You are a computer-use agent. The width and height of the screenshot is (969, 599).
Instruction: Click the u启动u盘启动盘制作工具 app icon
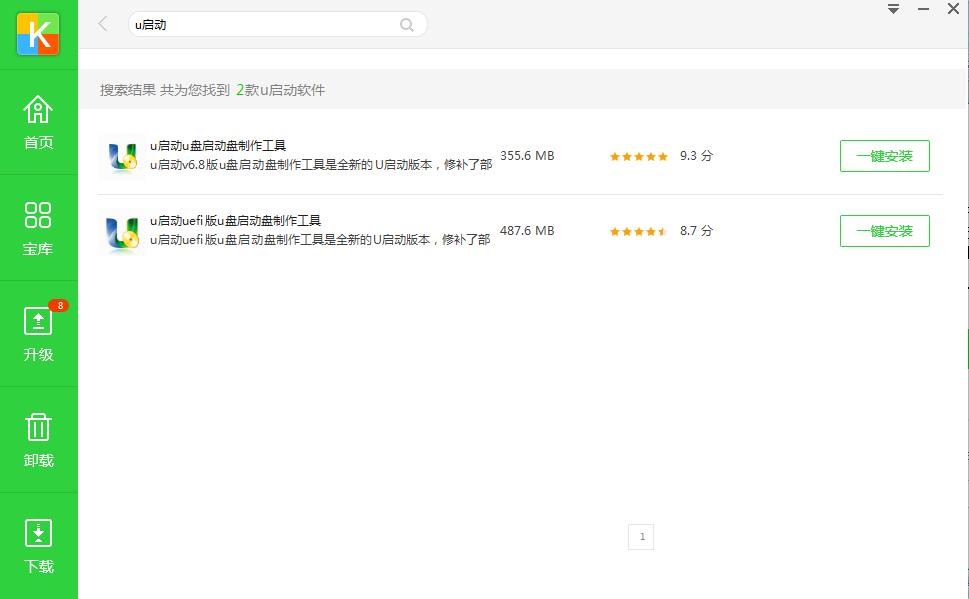pos(122,156)
